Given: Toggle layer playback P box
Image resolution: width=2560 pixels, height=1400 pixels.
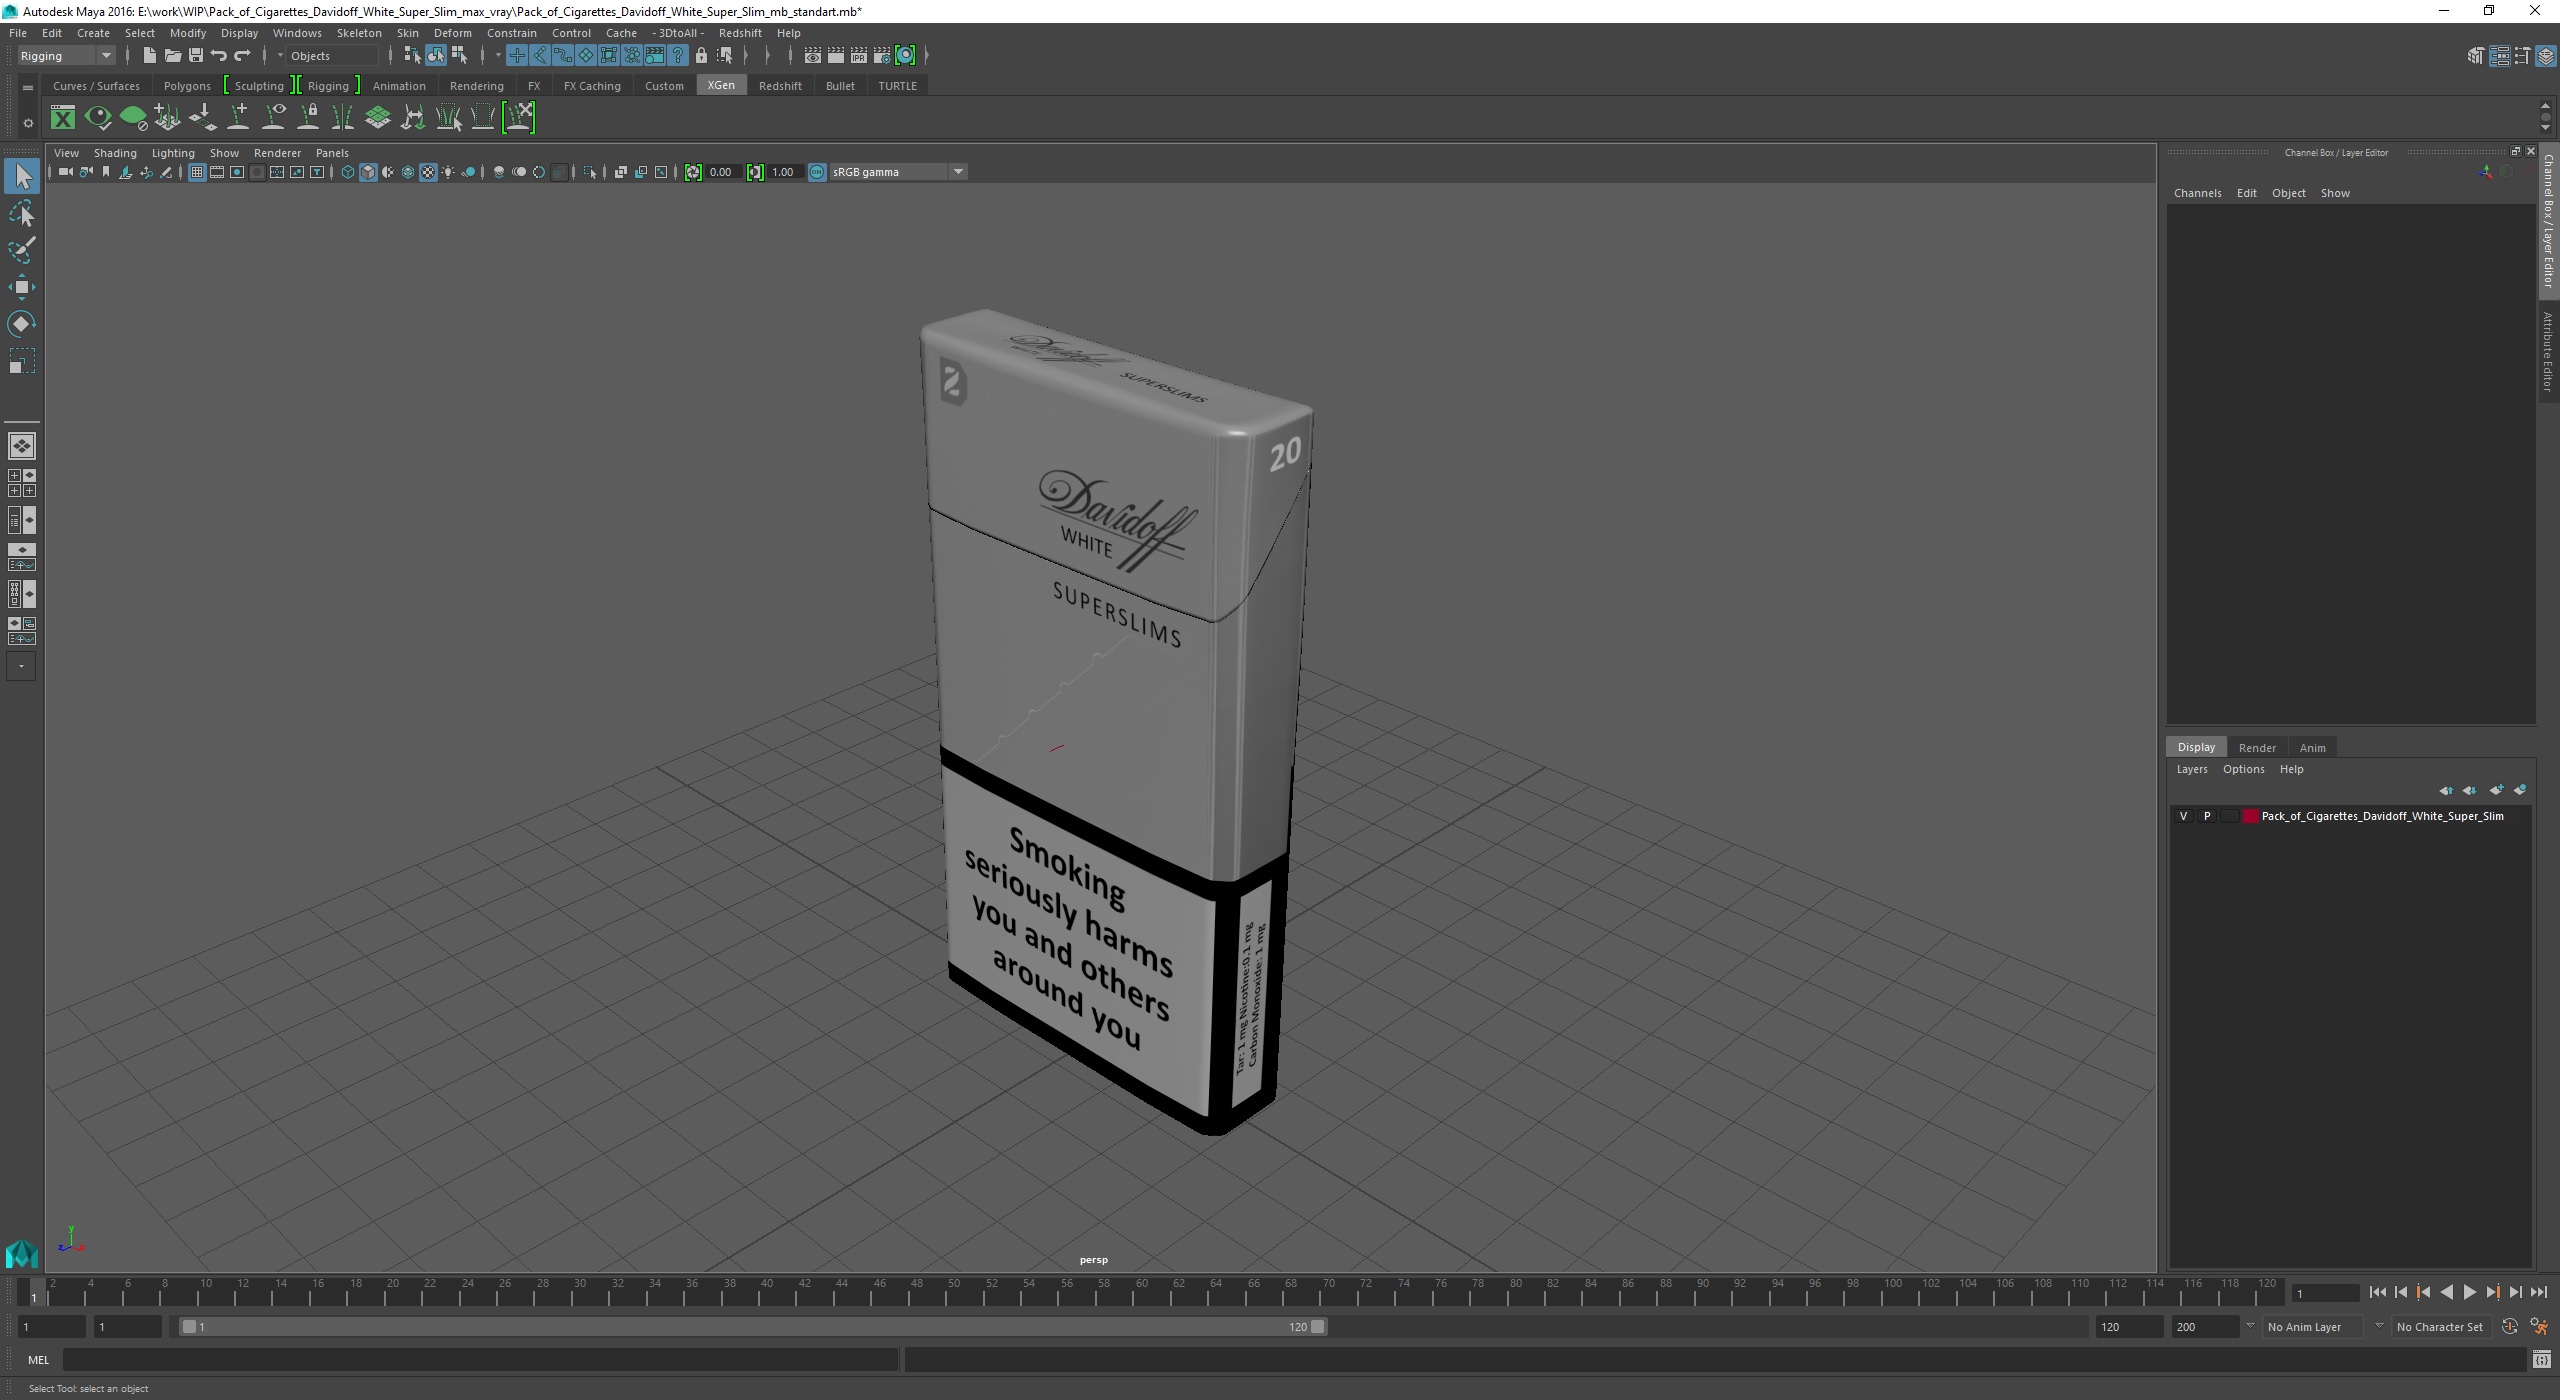Looking at the screenshot, I should (x=2207, y=816).
